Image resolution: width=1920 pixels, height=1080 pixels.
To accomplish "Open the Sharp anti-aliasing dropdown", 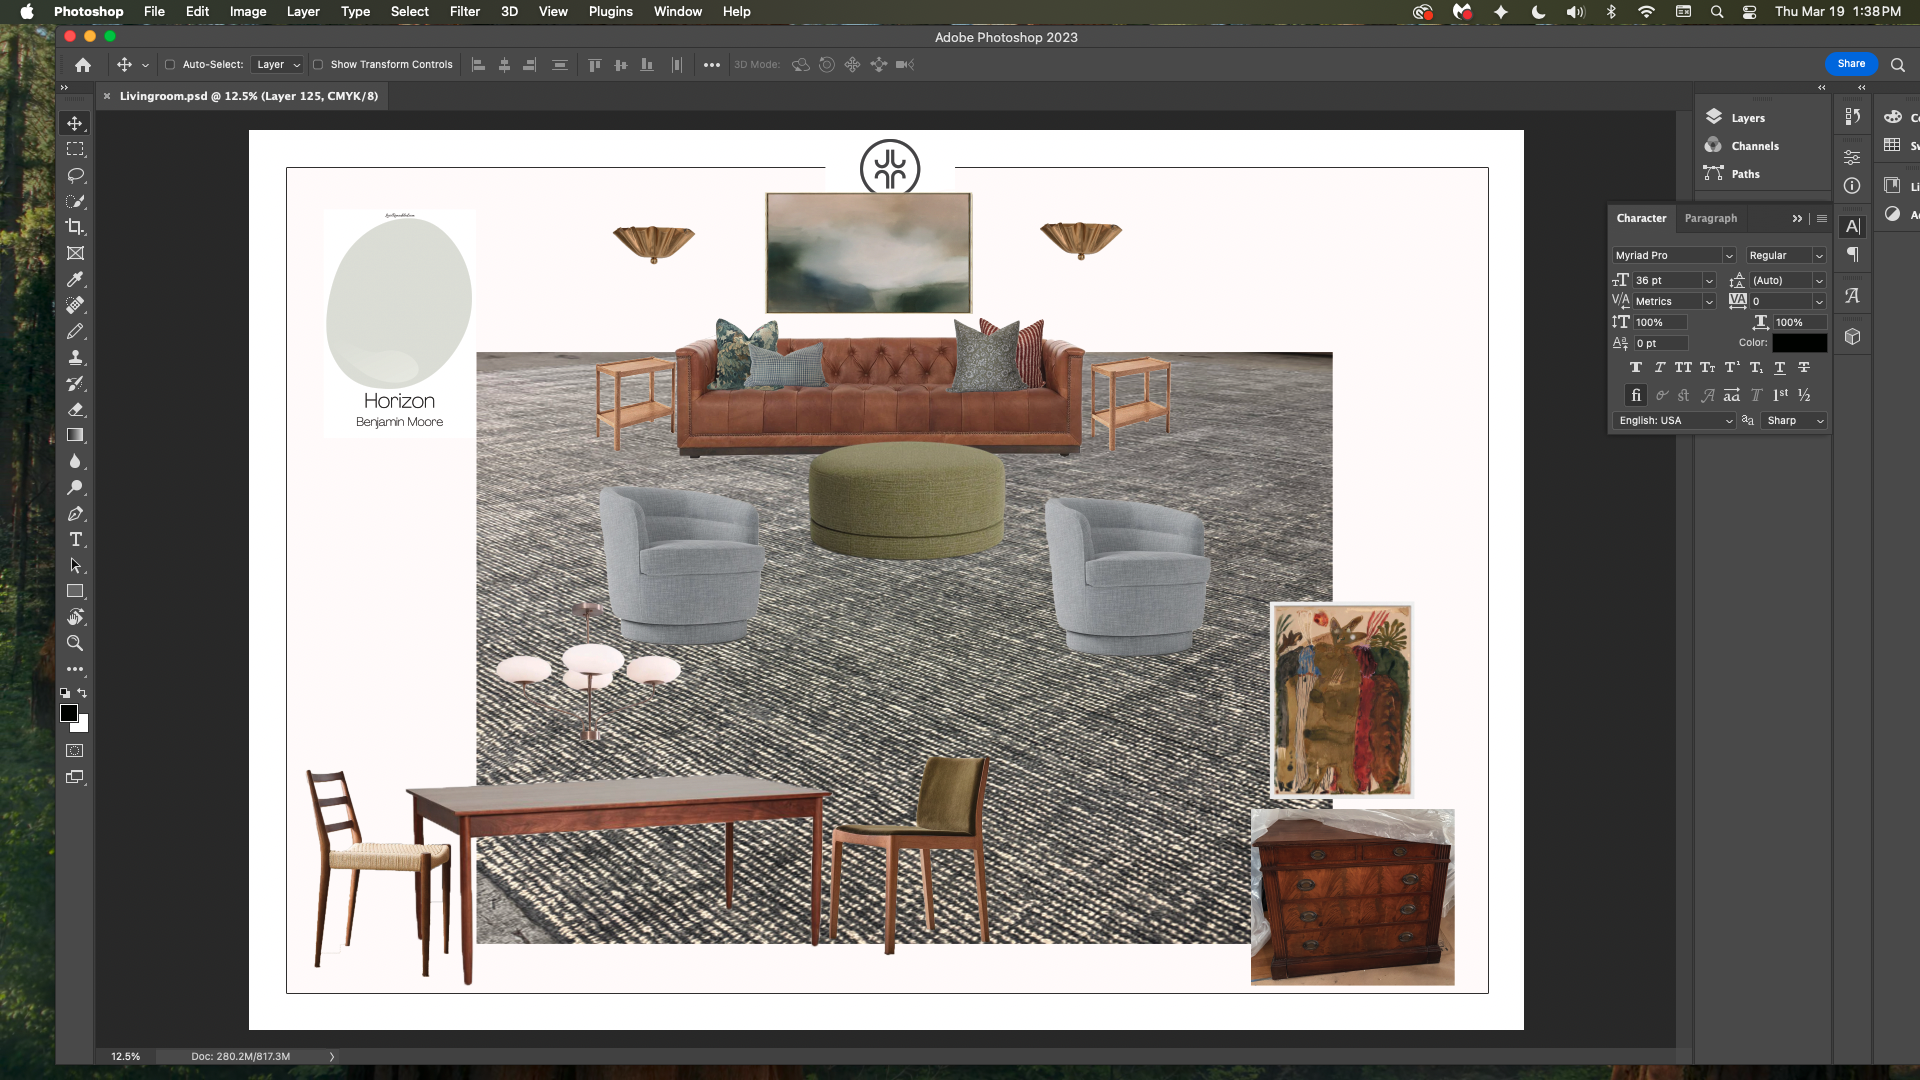I will pyautogui.click(x=1794, y=421).
